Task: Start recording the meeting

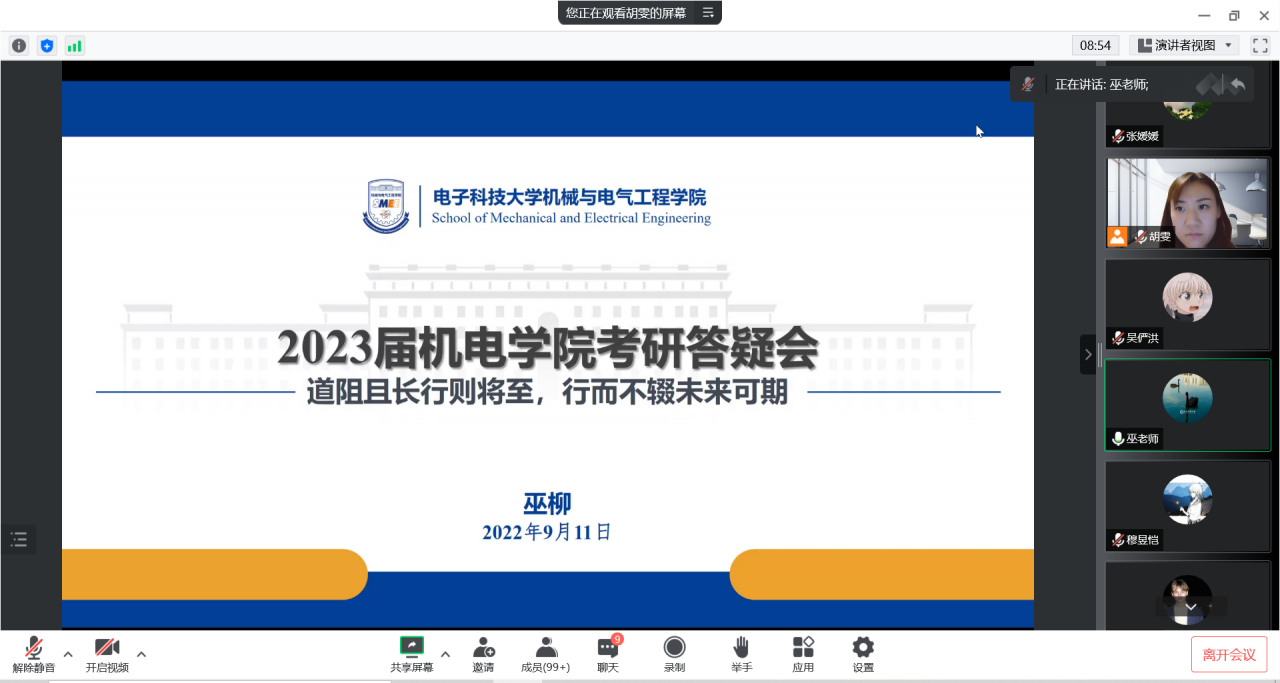Action: click(x=675, y=654)
